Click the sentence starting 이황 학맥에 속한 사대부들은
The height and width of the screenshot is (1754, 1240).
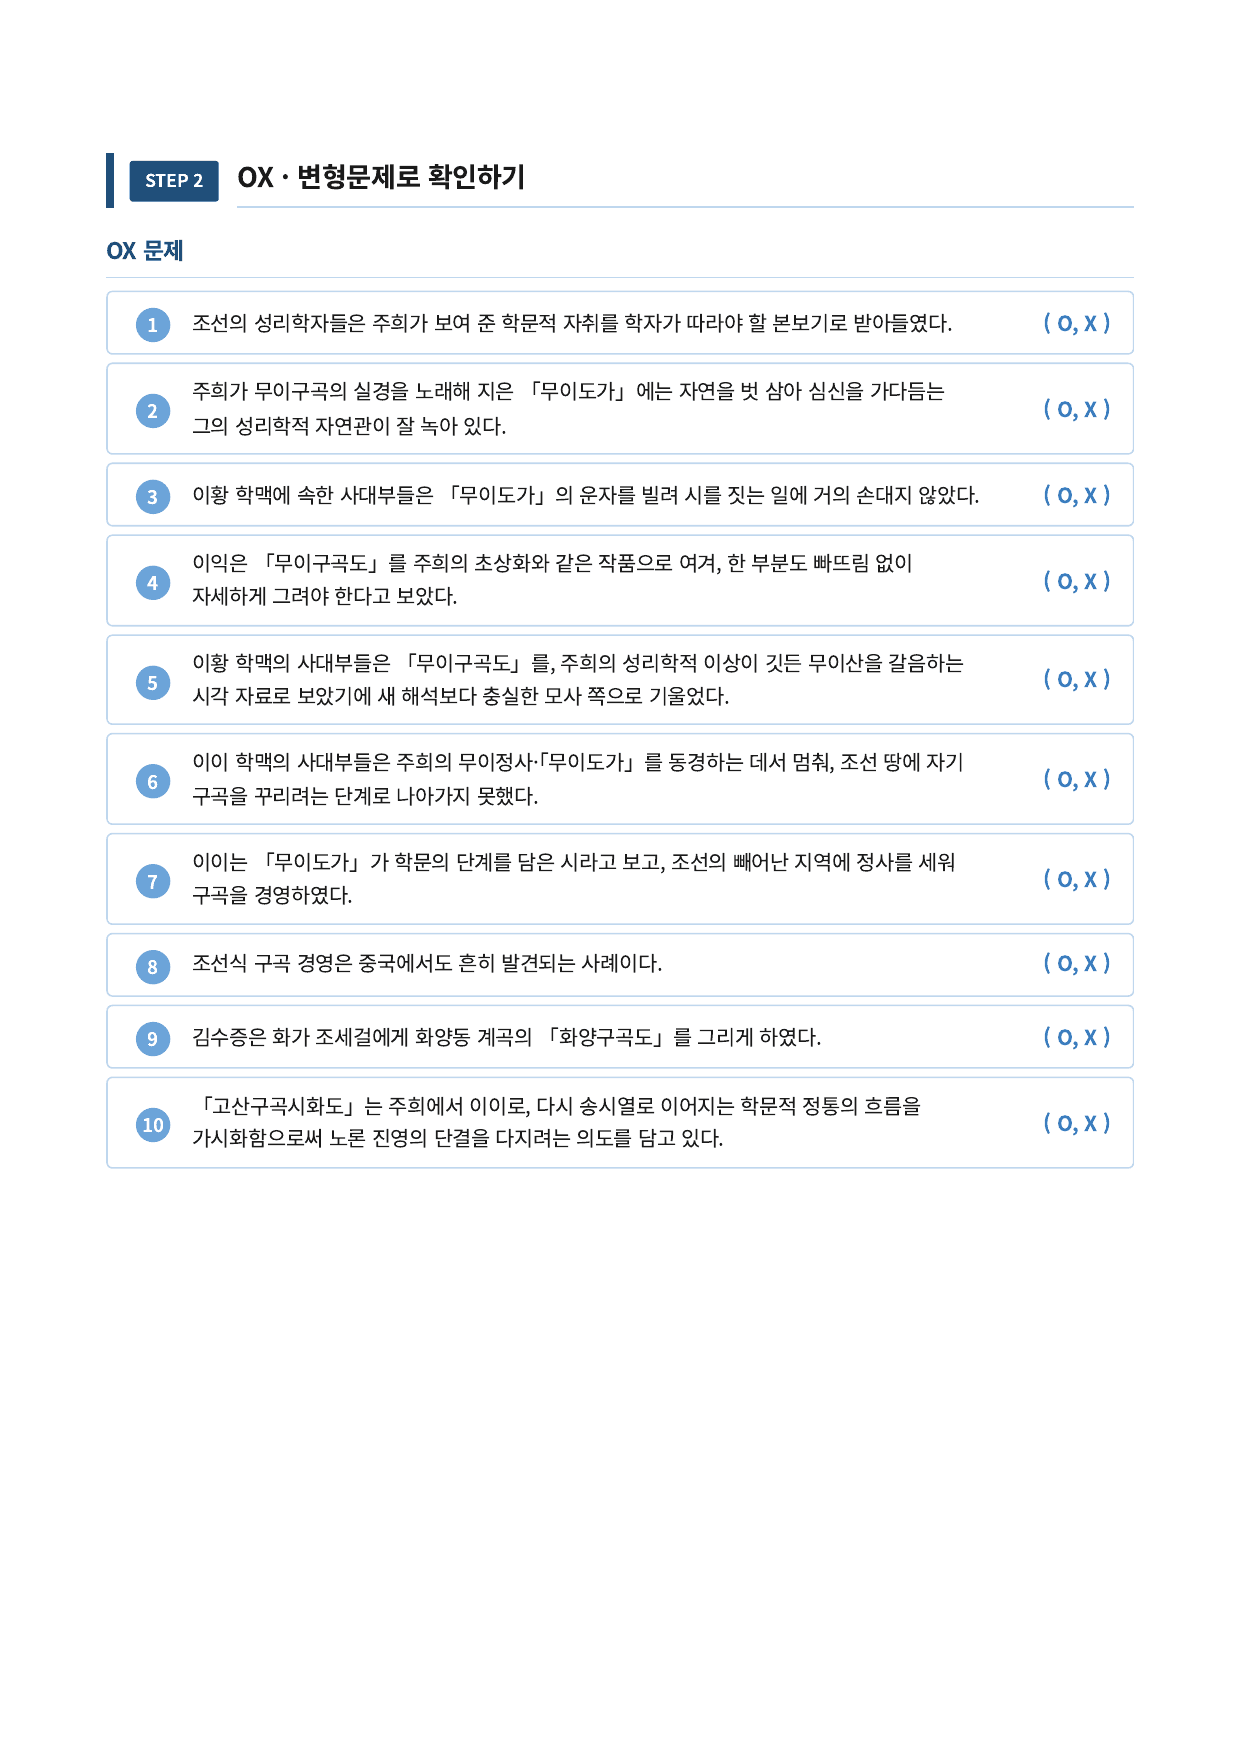tap(586, 495)
